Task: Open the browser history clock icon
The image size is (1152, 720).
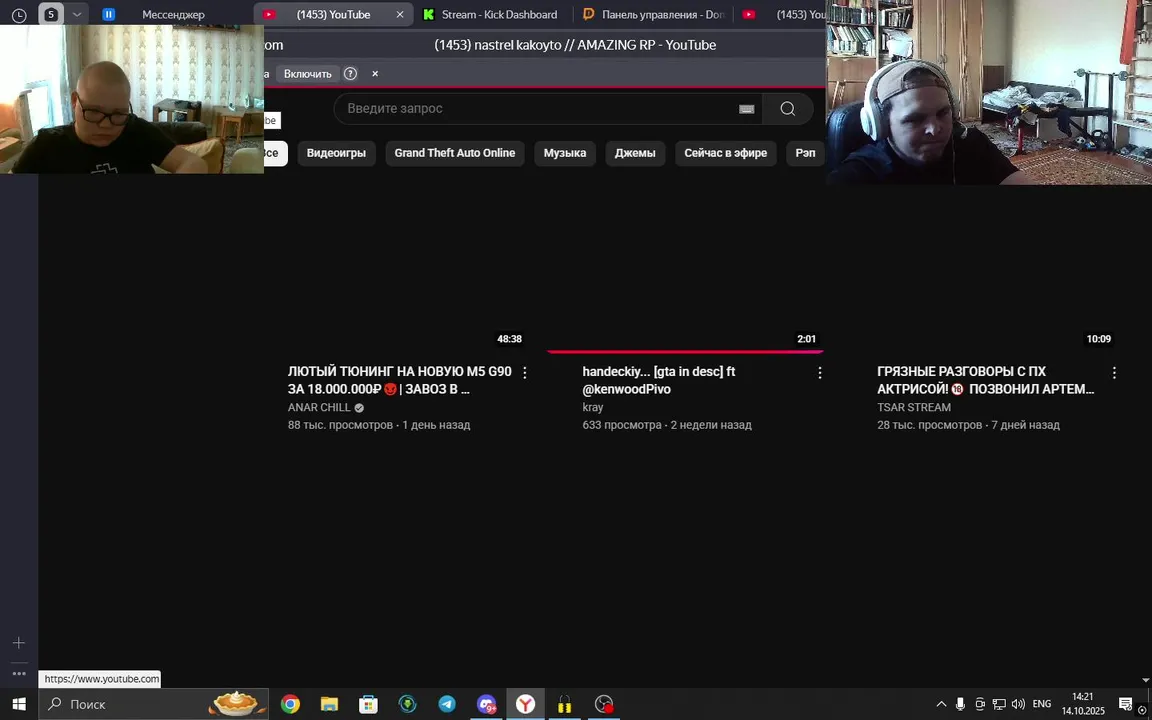Action: (x=19, y=15)
